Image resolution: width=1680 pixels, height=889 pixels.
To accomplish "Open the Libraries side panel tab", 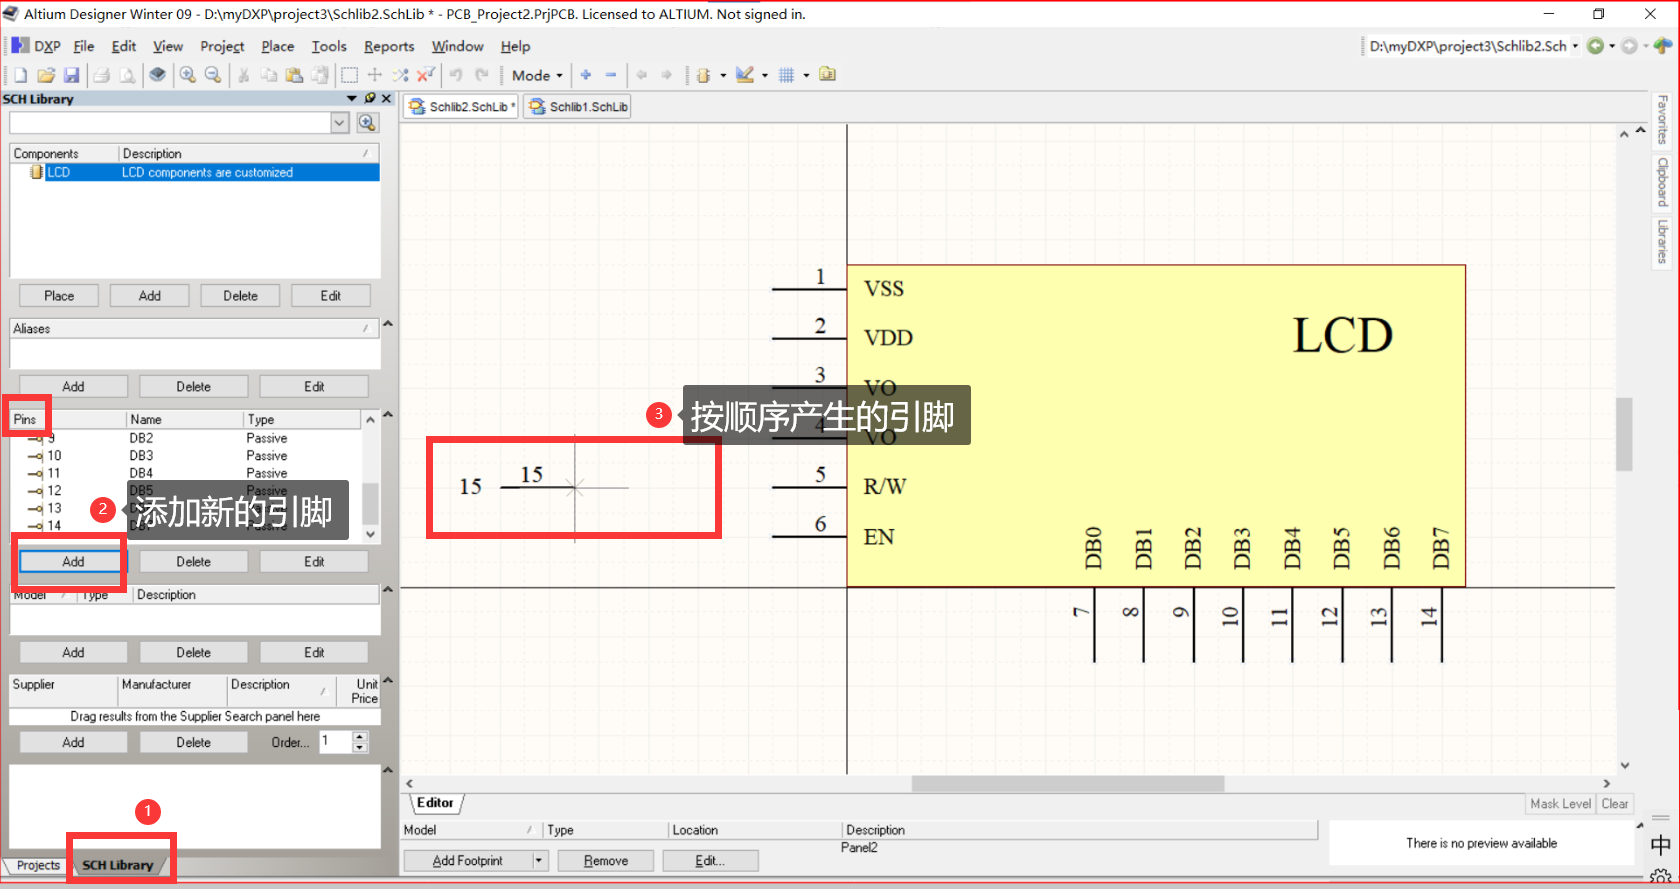I will 1662,241.
